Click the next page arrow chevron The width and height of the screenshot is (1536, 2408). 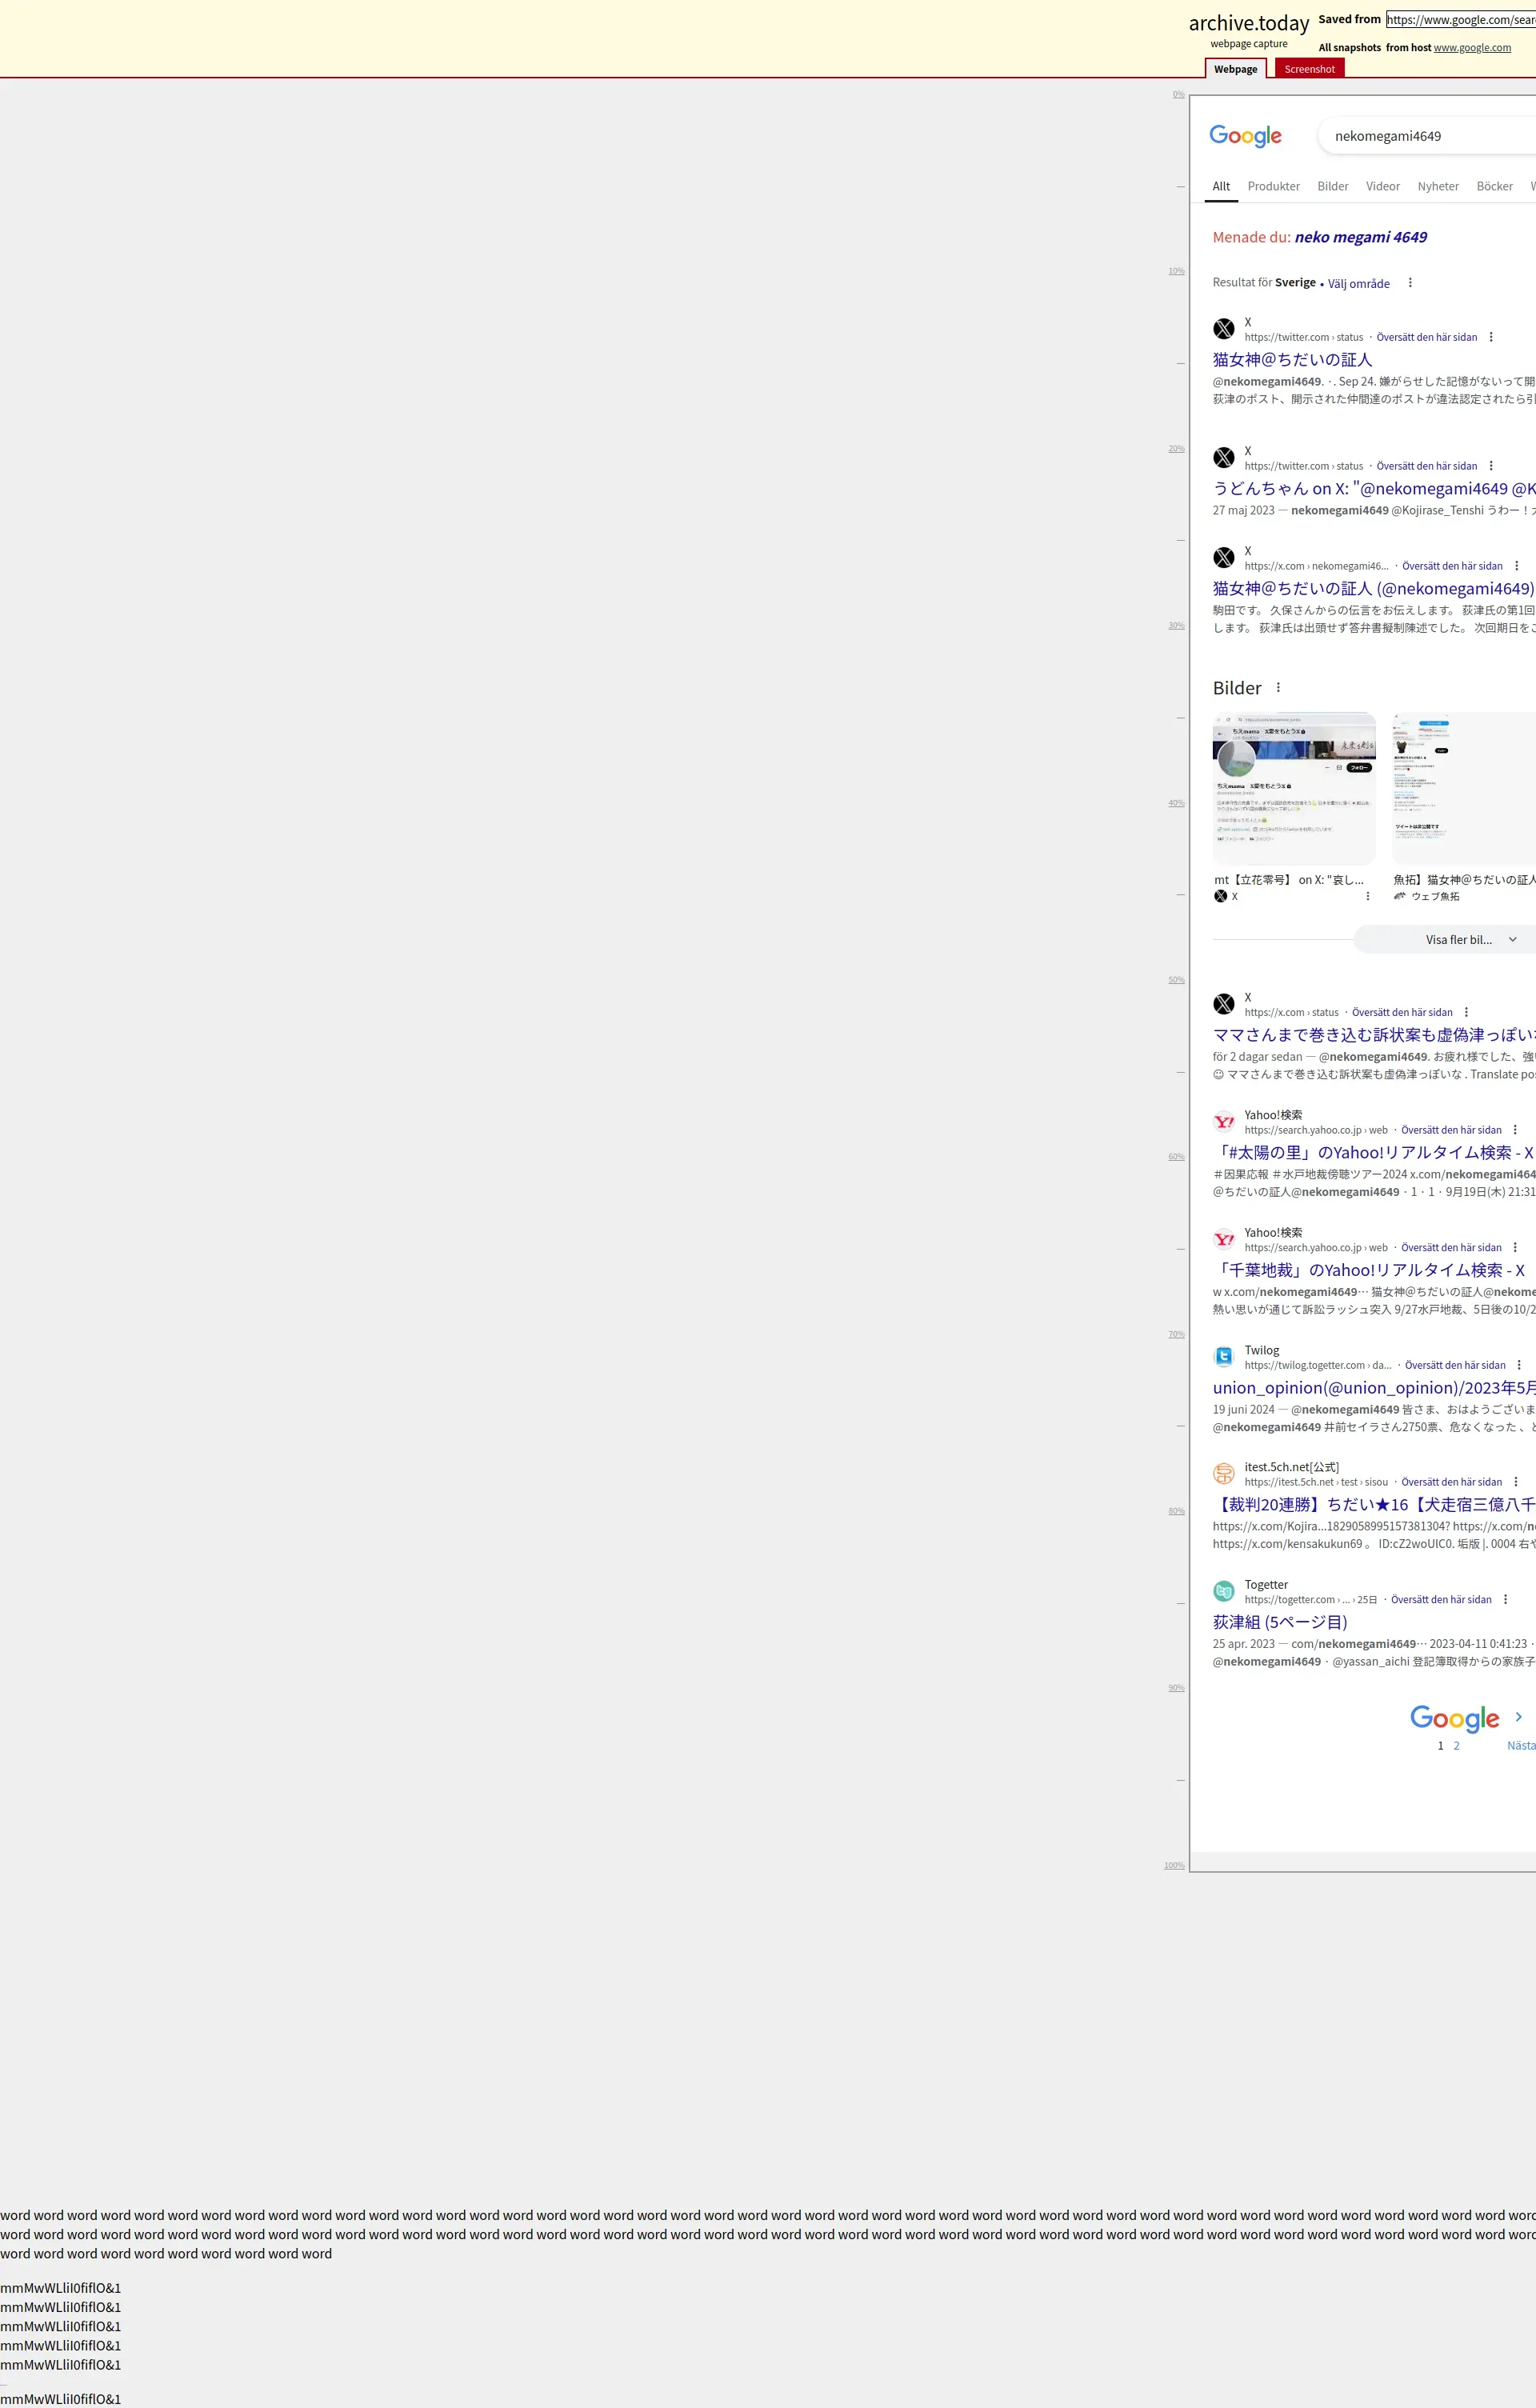[x=1518, y=1717]
